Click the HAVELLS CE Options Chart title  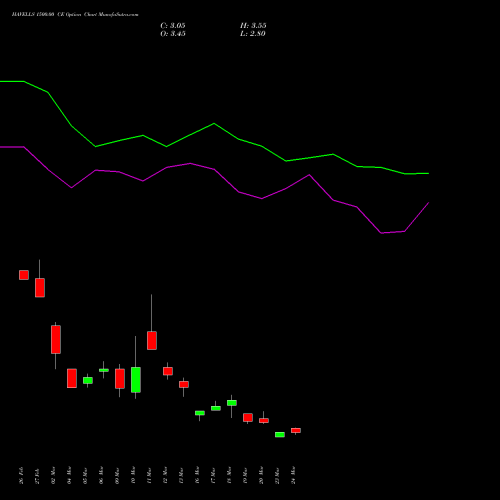tap(75, 14)
